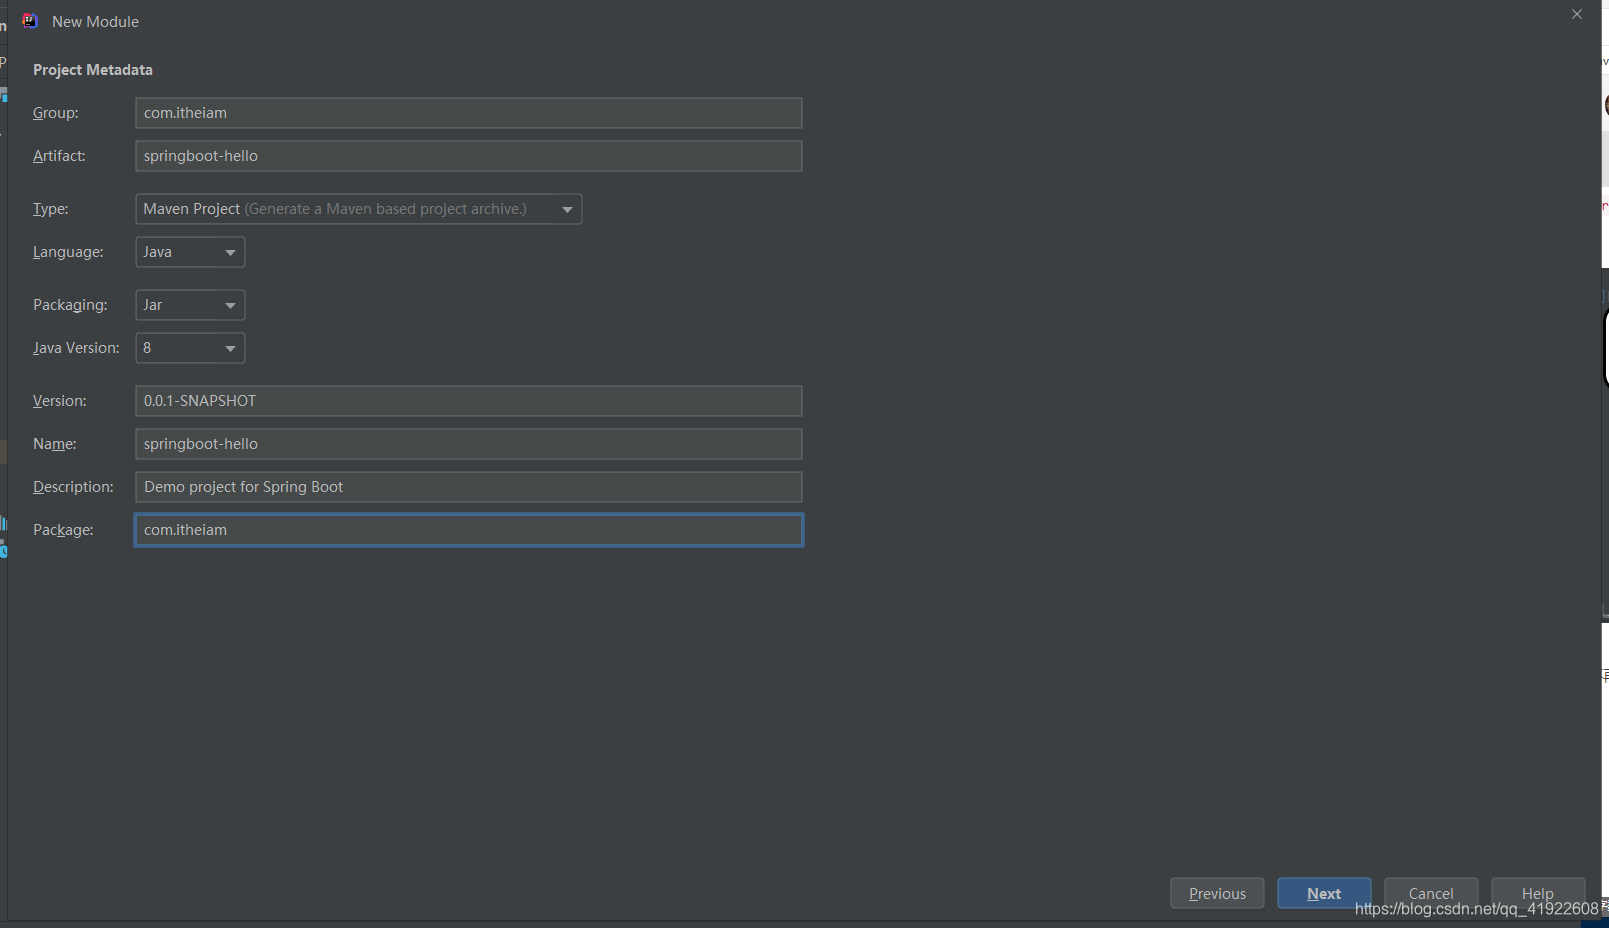The width and height of the screenshot is (1609, 928).
Task: Proceed with the Next button
Action: point(1324,893)
